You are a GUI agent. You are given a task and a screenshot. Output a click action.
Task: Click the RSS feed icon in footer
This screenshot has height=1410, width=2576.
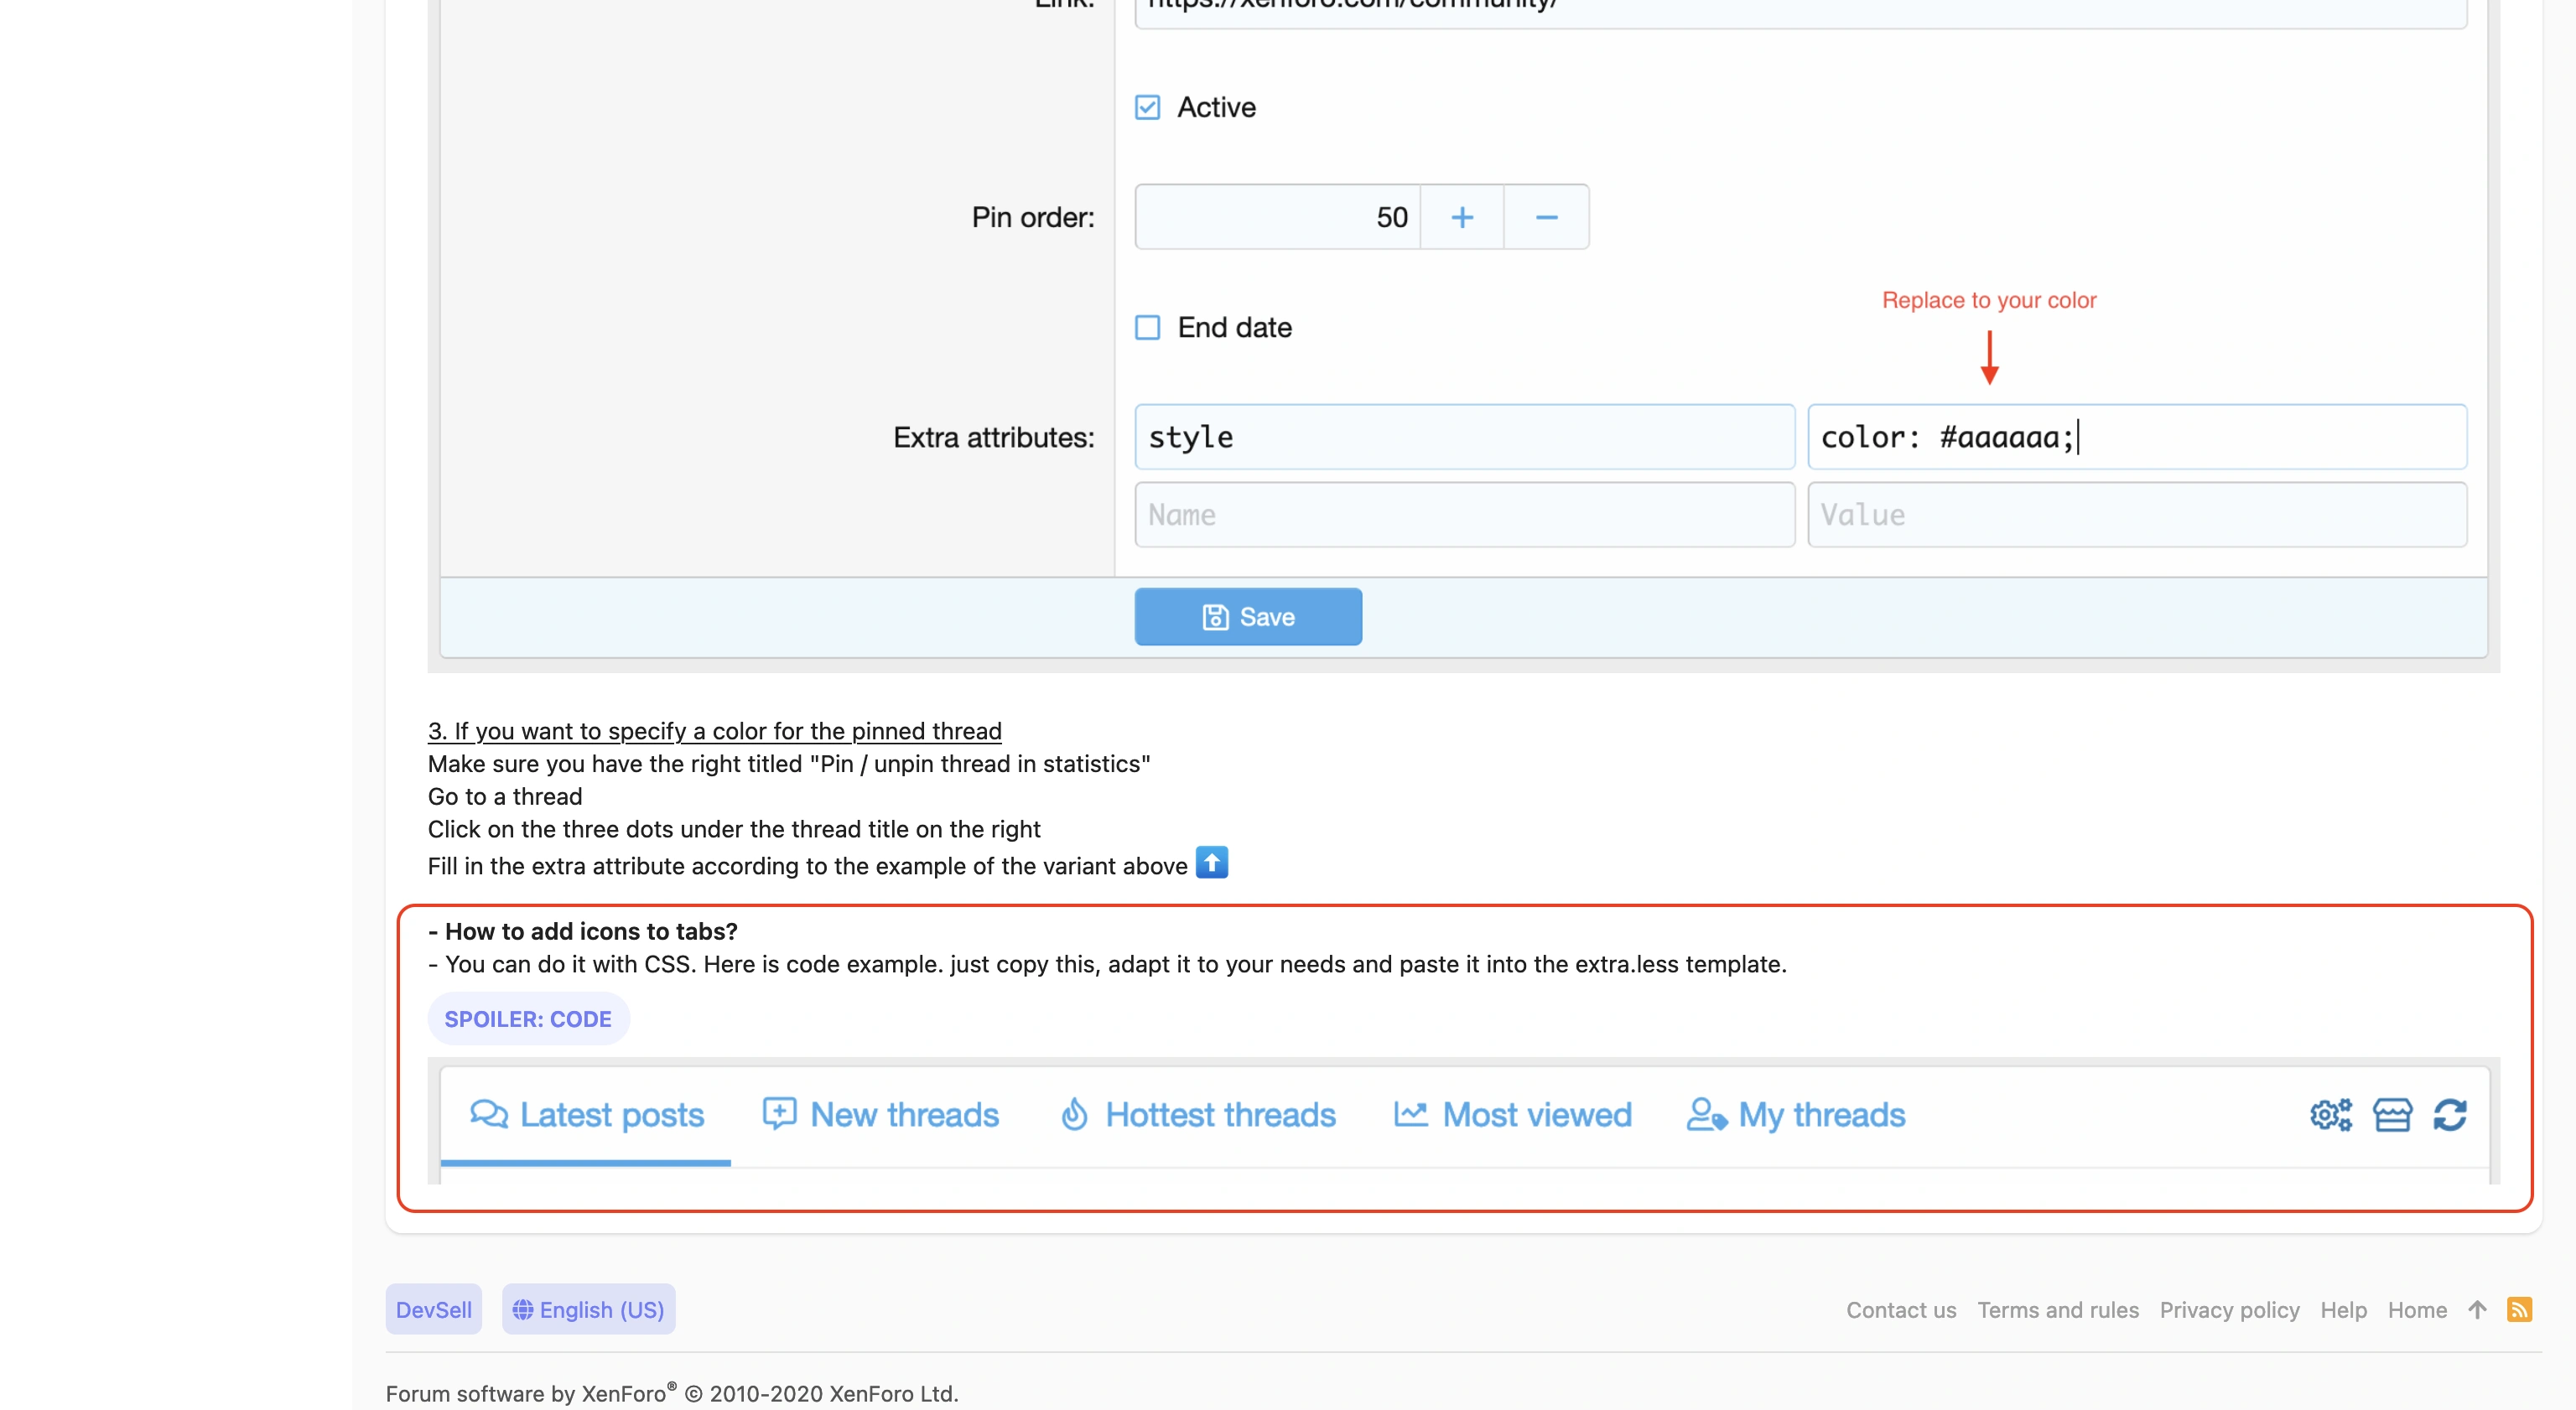tap(2519, 1309)
